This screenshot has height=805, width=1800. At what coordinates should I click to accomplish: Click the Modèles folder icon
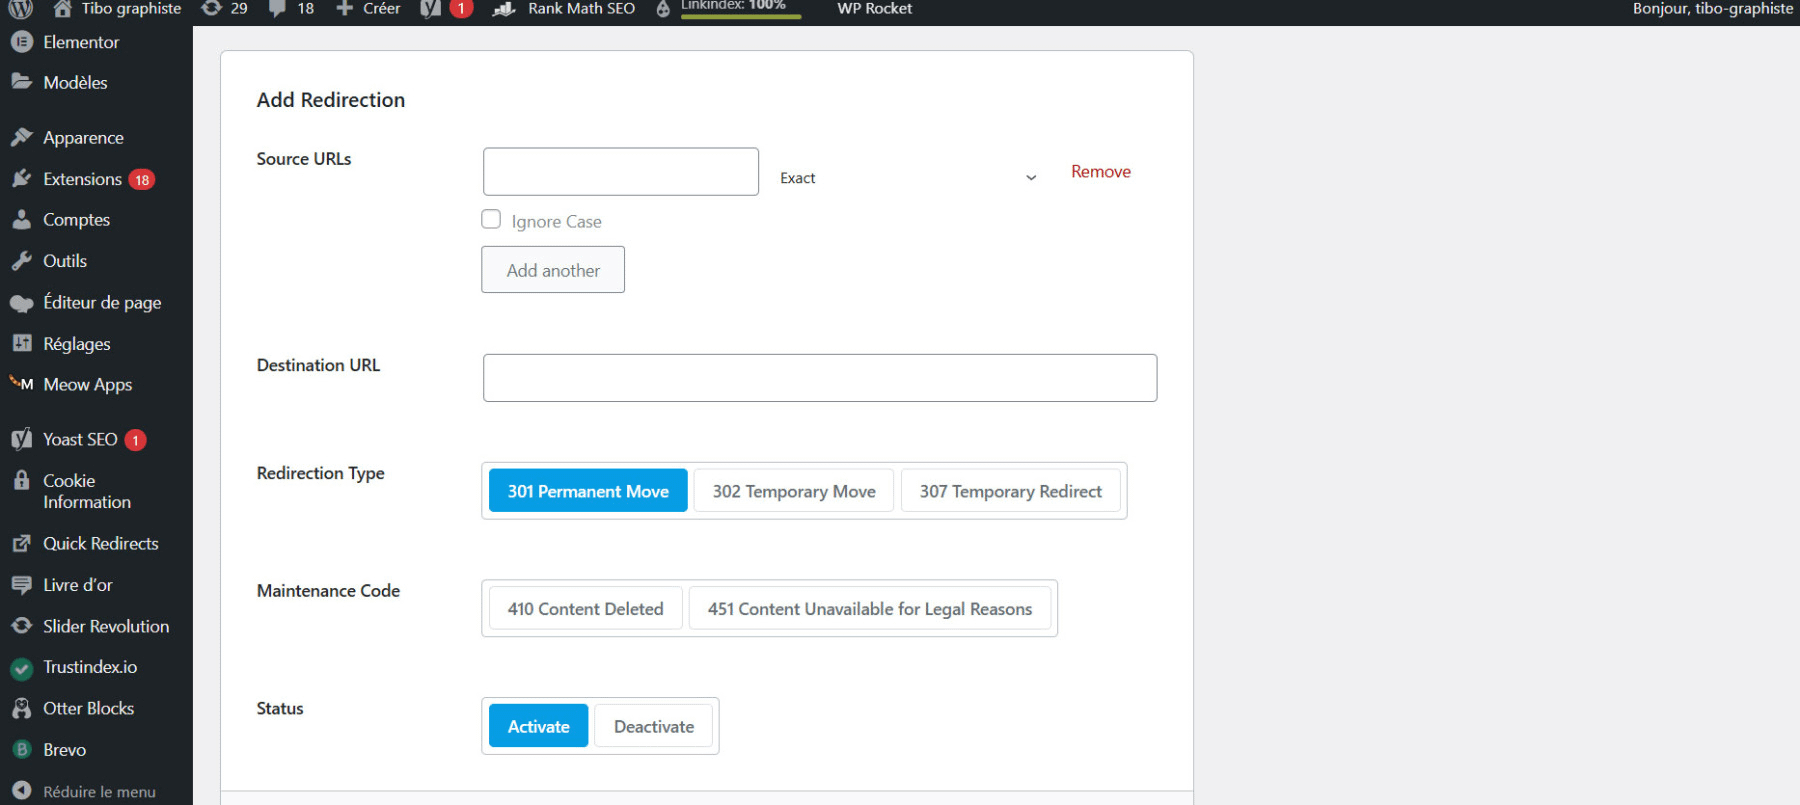tap(22, 82)
